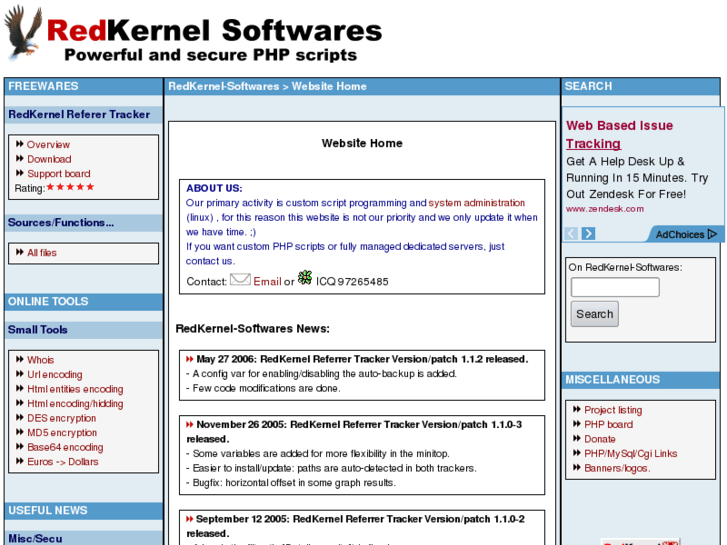The image size is (727, 545).
Task: Open the Banners/logos link
Action: point(617,468)
